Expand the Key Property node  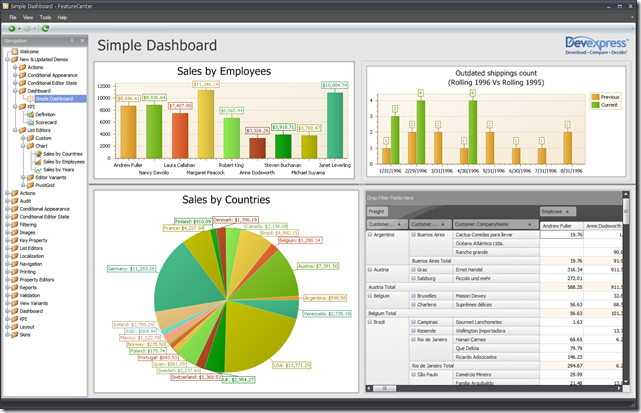point(7,240)
